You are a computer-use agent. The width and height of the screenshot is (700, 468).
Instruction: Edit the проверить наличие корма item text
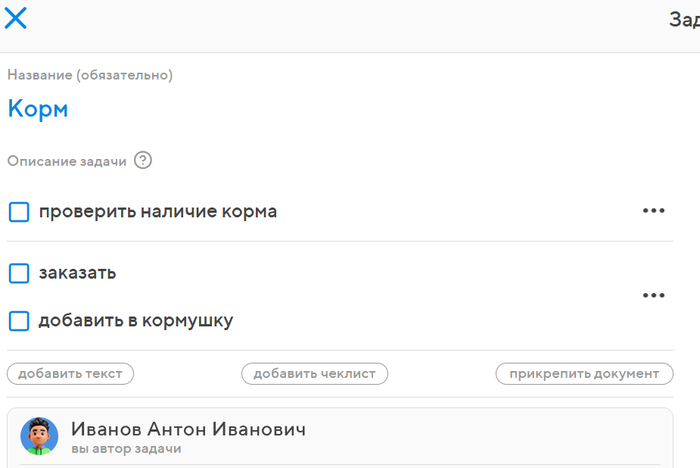click(158, 212)
